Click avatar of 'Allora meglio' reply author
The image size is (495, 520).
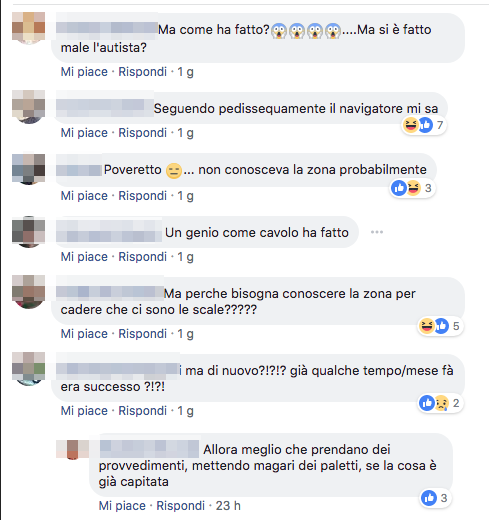(x=72, y=449)
